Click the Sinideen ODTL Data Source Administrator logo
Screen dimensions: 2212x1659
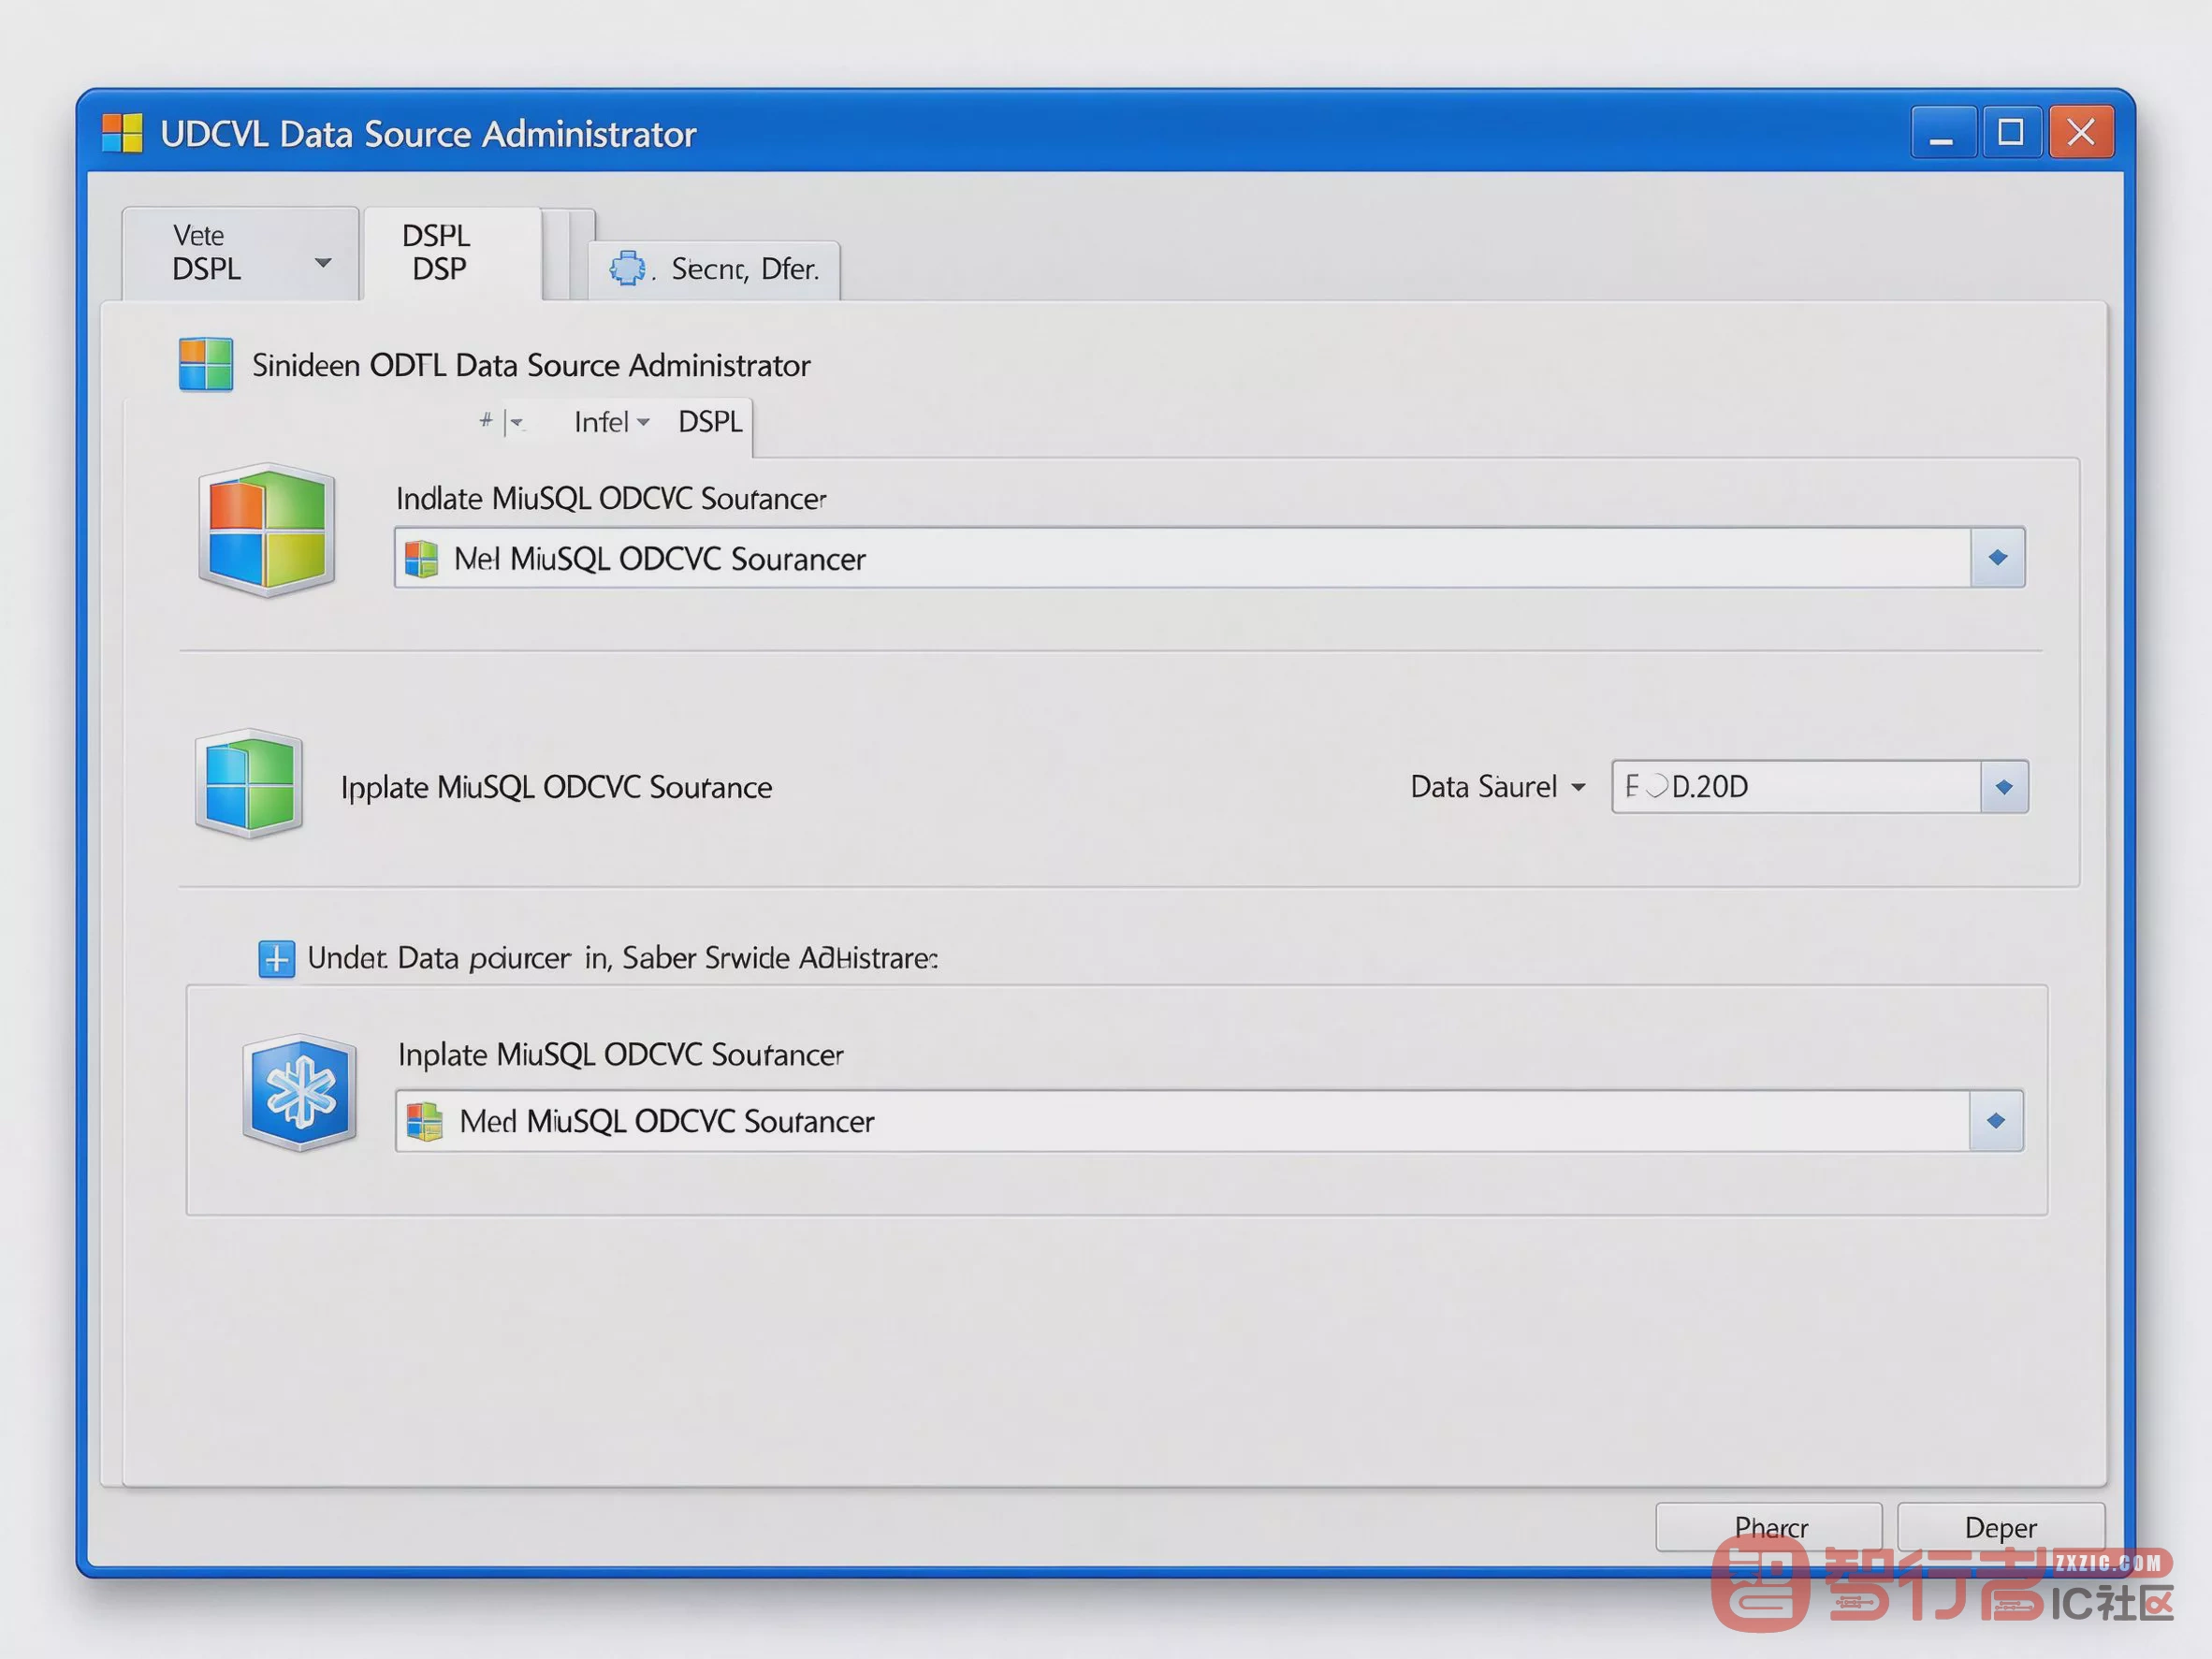click(206, 364)
